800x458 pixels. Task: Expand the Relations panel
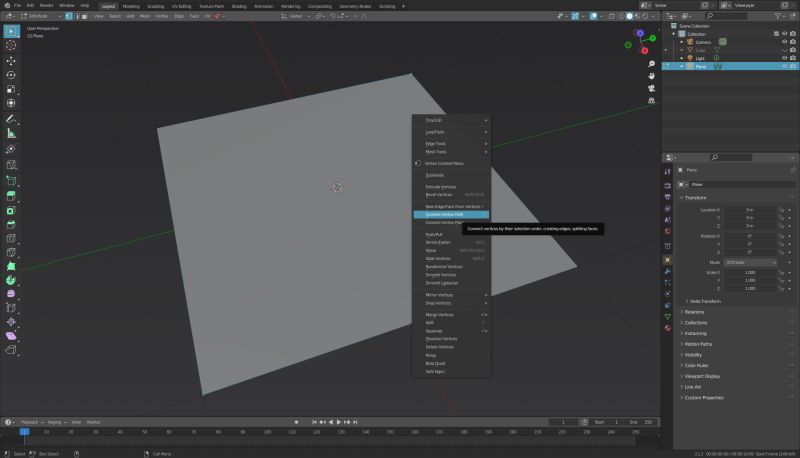point(694,312)
